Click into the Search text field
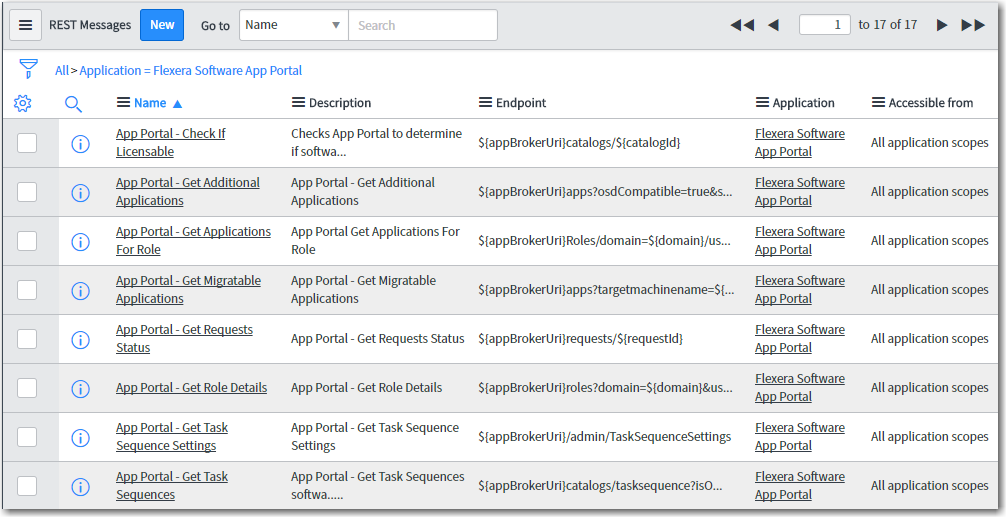Viewport: 1006px width, 517px height. point(422,25)
